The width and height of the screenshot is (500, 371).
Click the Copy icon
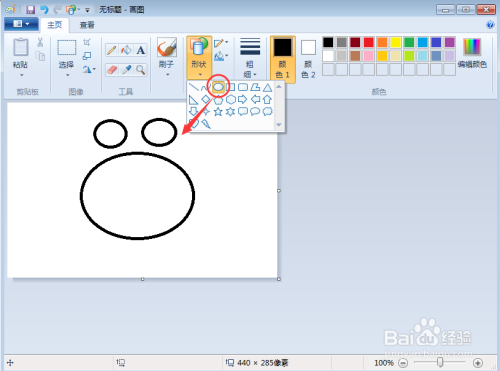(x=40, y=56)
